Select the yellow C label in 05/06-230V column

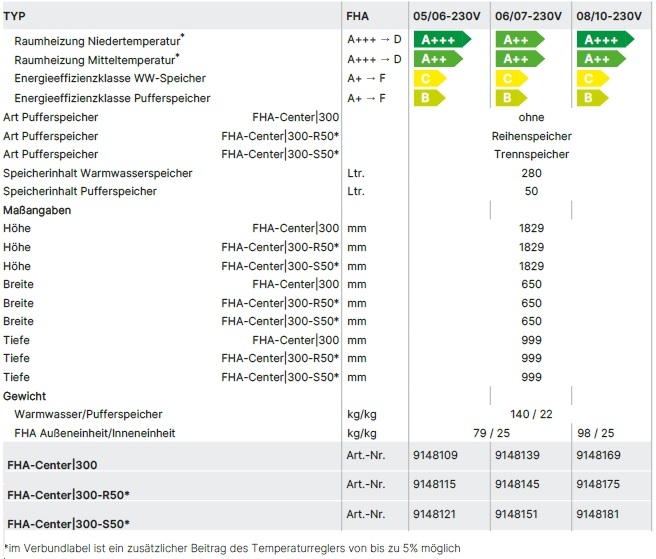pos(427,78)
